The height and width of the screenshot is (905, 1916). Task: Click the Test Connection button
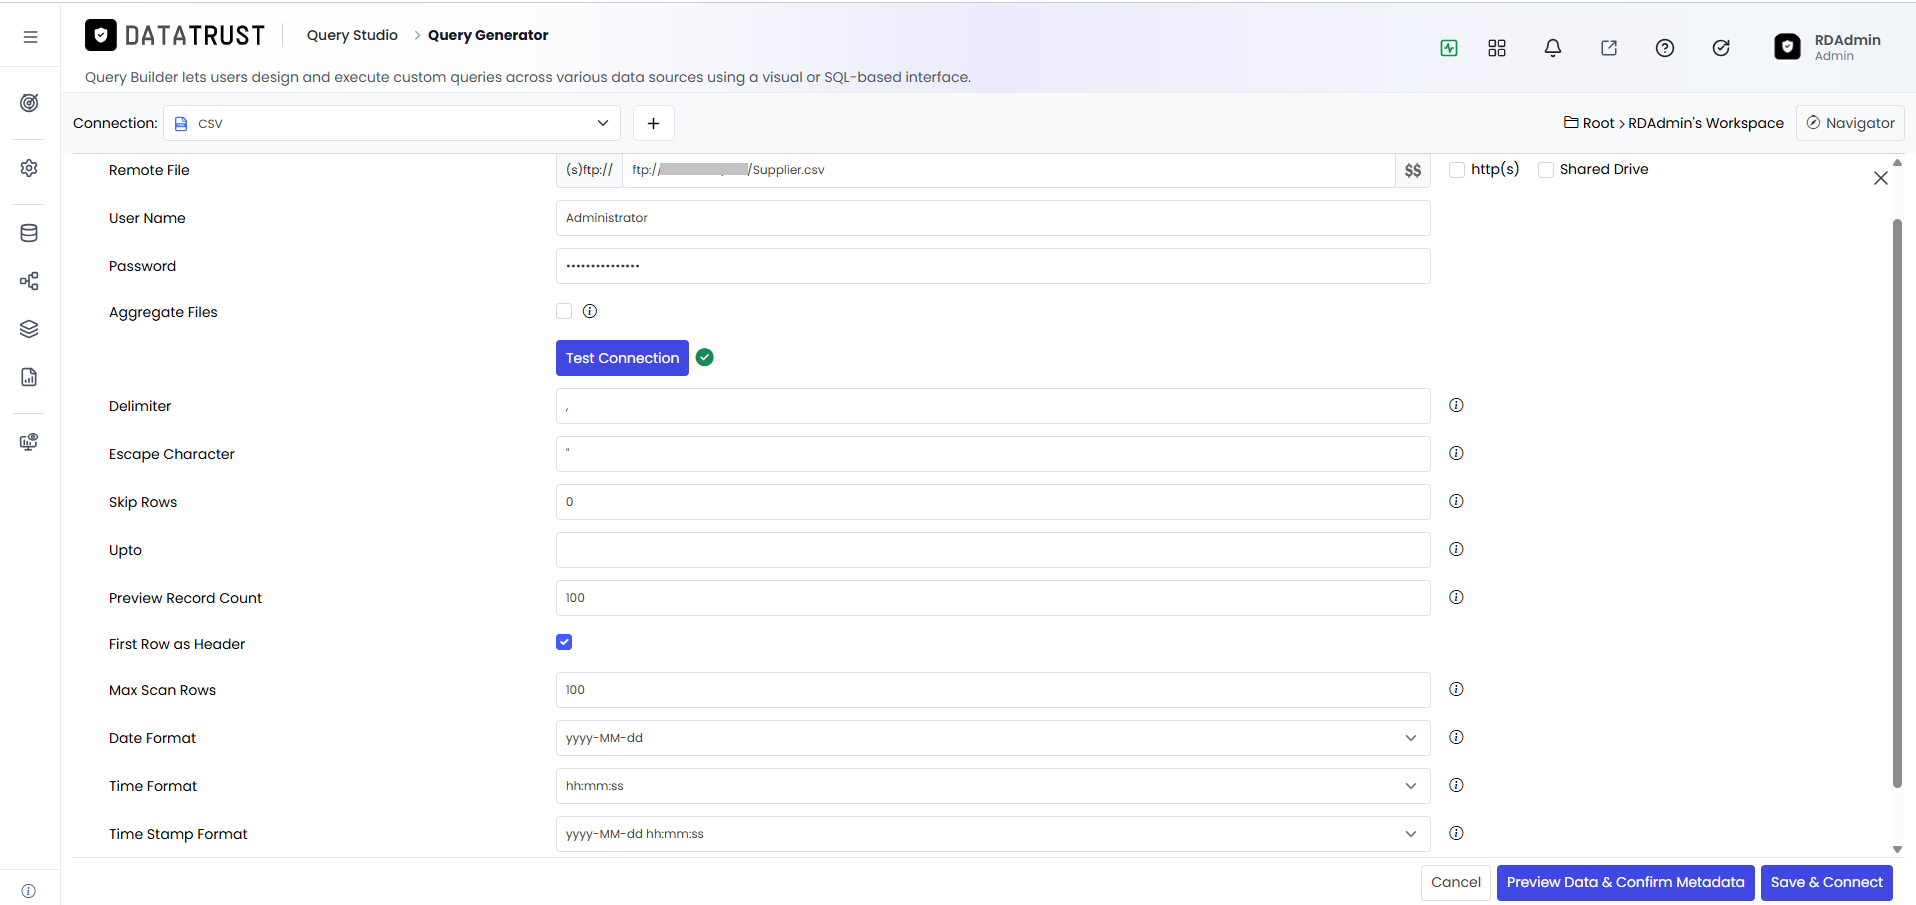(x=622, y=358)
